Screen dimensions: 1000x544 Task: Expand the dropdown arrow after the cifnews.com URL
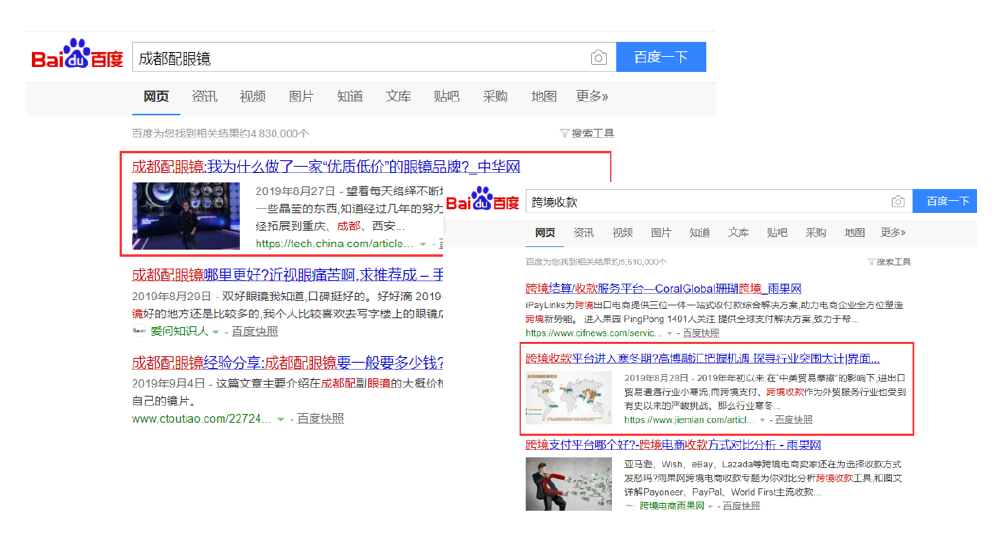(x=669, y=334)
